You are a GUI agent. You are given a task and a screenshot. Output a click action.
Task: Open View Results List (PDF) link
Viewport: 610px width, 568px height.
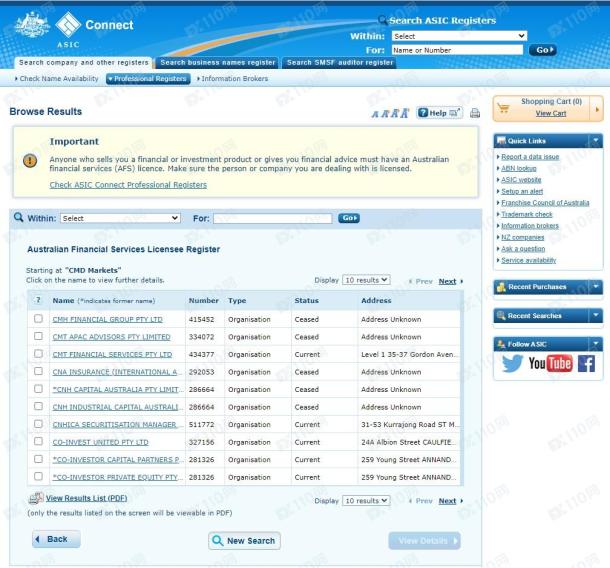(86, 498)
